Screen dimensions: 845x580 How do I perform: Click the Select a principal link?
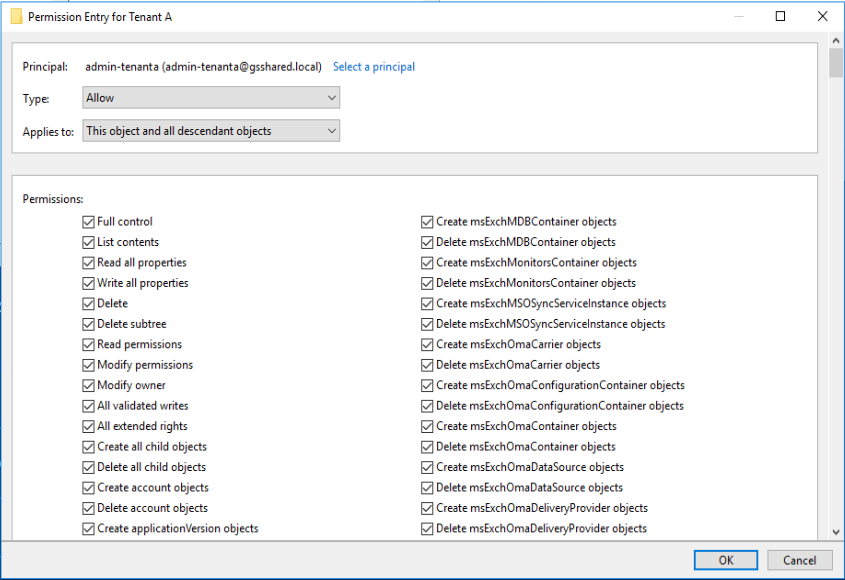click(x=373, y=67)
